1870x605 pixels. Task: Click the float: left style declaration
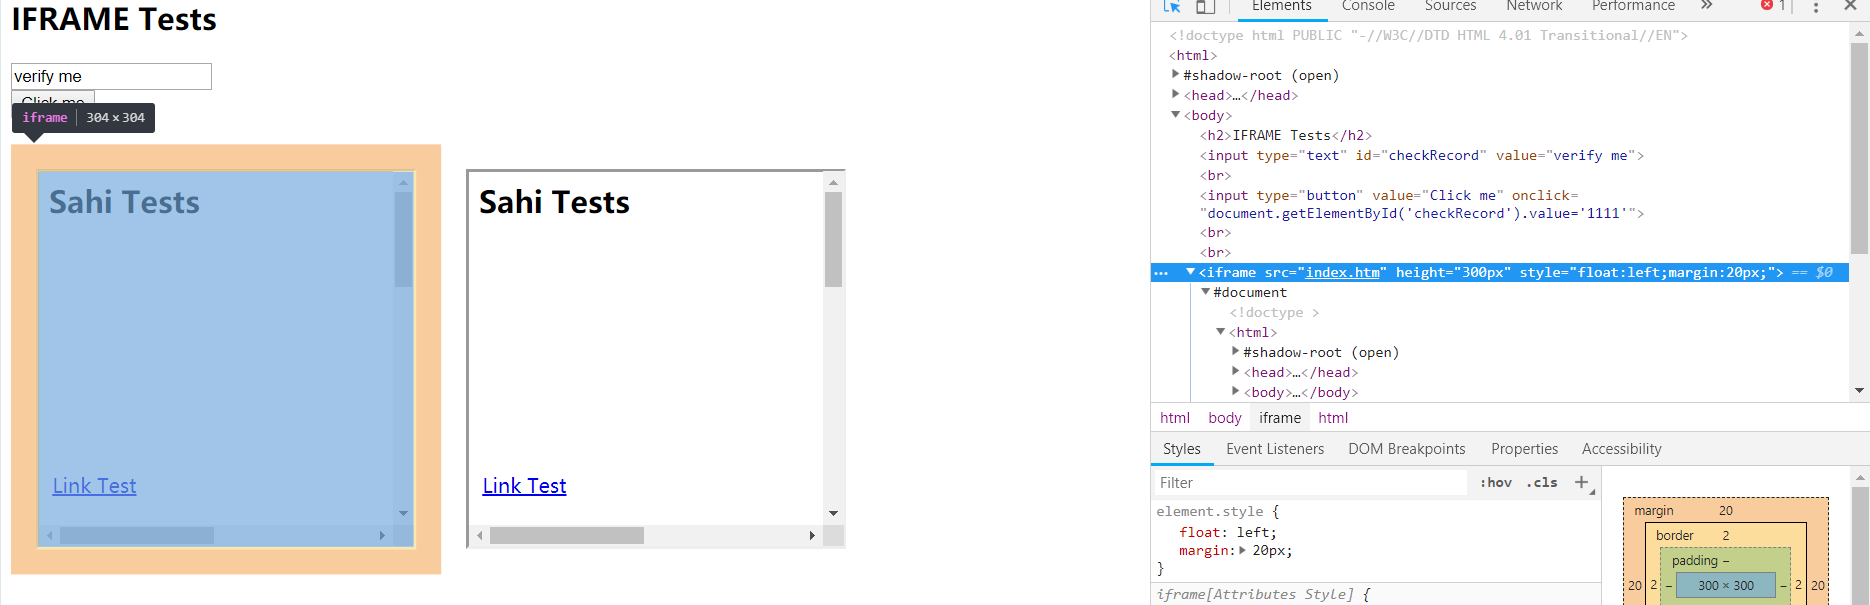(x=1228, y=532)
